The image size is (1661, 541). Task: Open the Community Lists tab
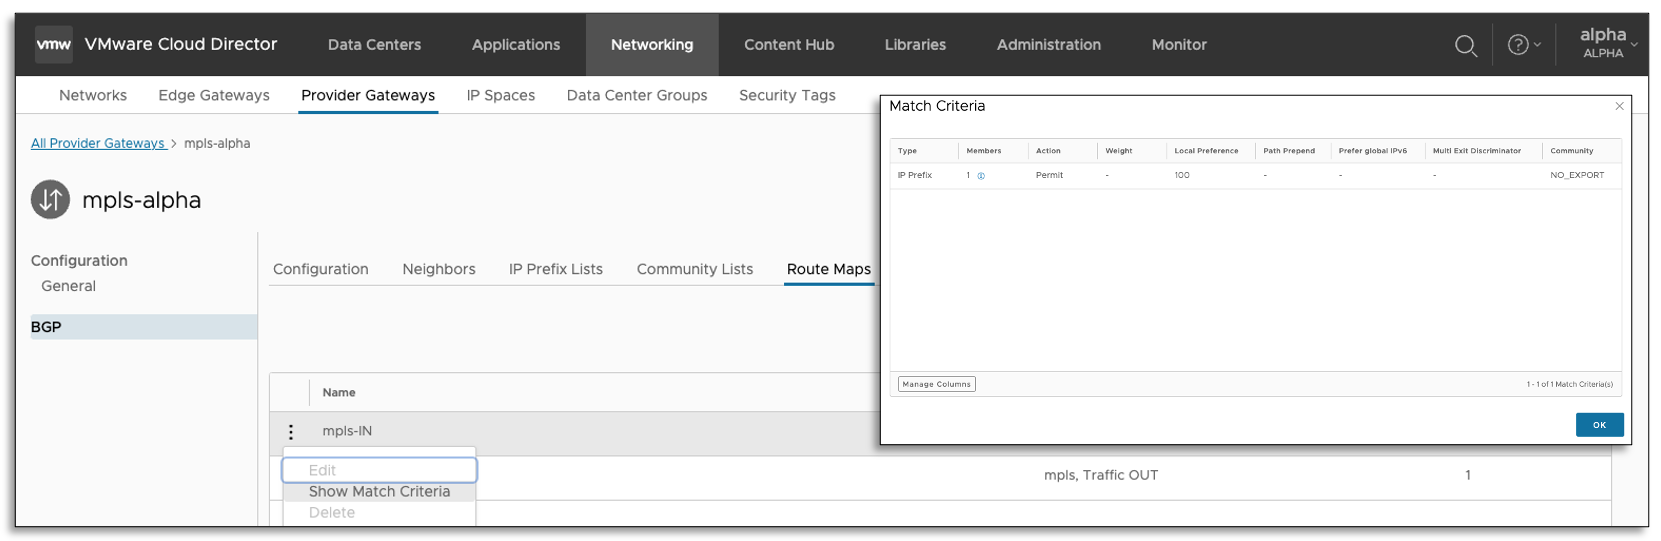[x=694, y=269]
